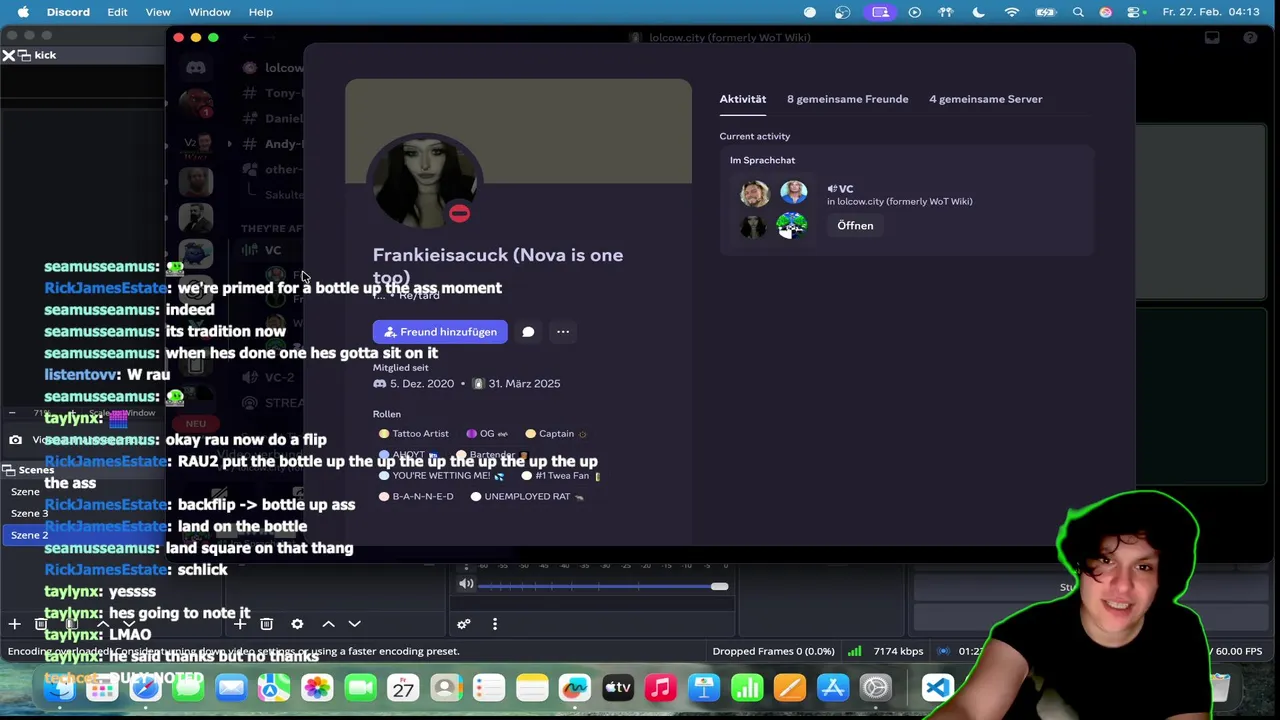Viewport: 1280px width, 720px height.
Task: Add a new scene with plus icon
Action: click(15, 624)
